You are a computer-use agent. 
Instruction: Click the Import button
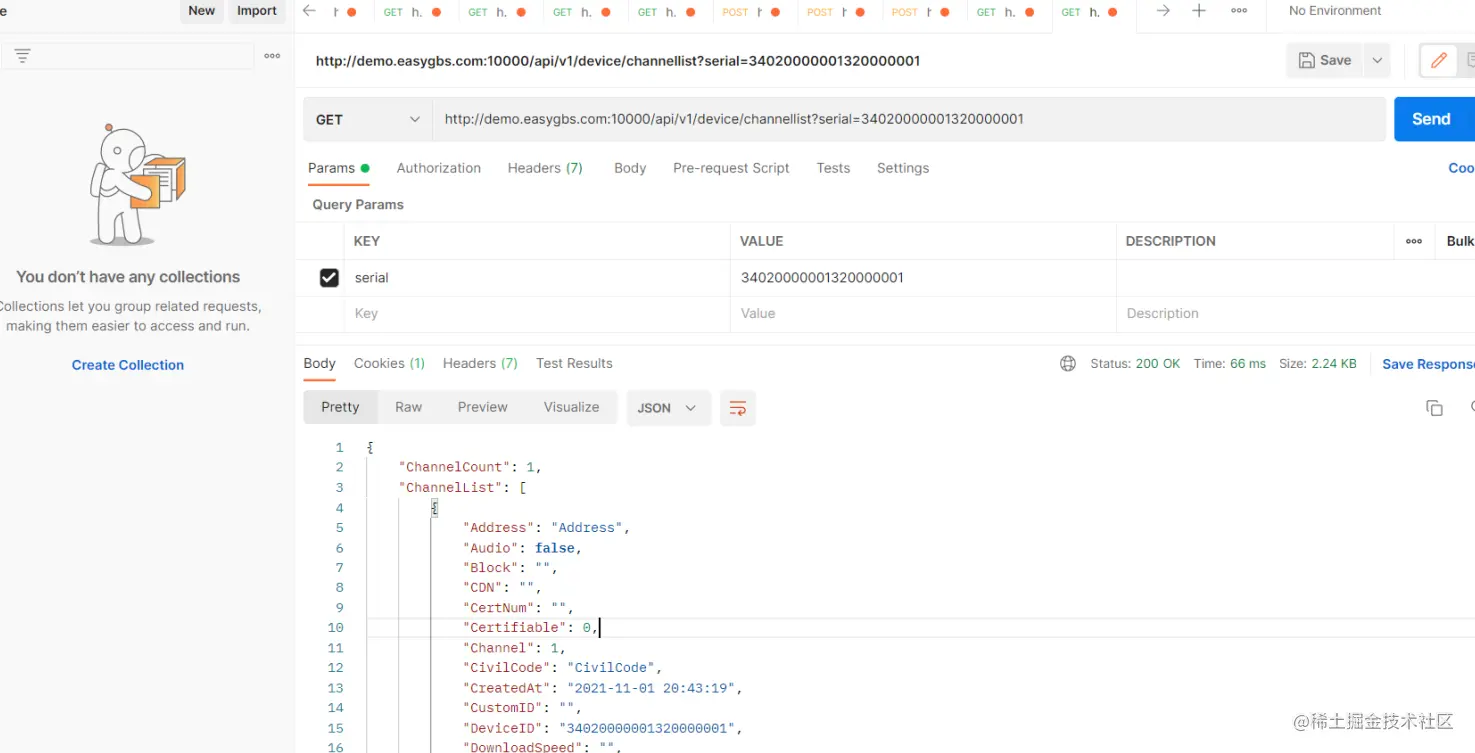point(257,11)
